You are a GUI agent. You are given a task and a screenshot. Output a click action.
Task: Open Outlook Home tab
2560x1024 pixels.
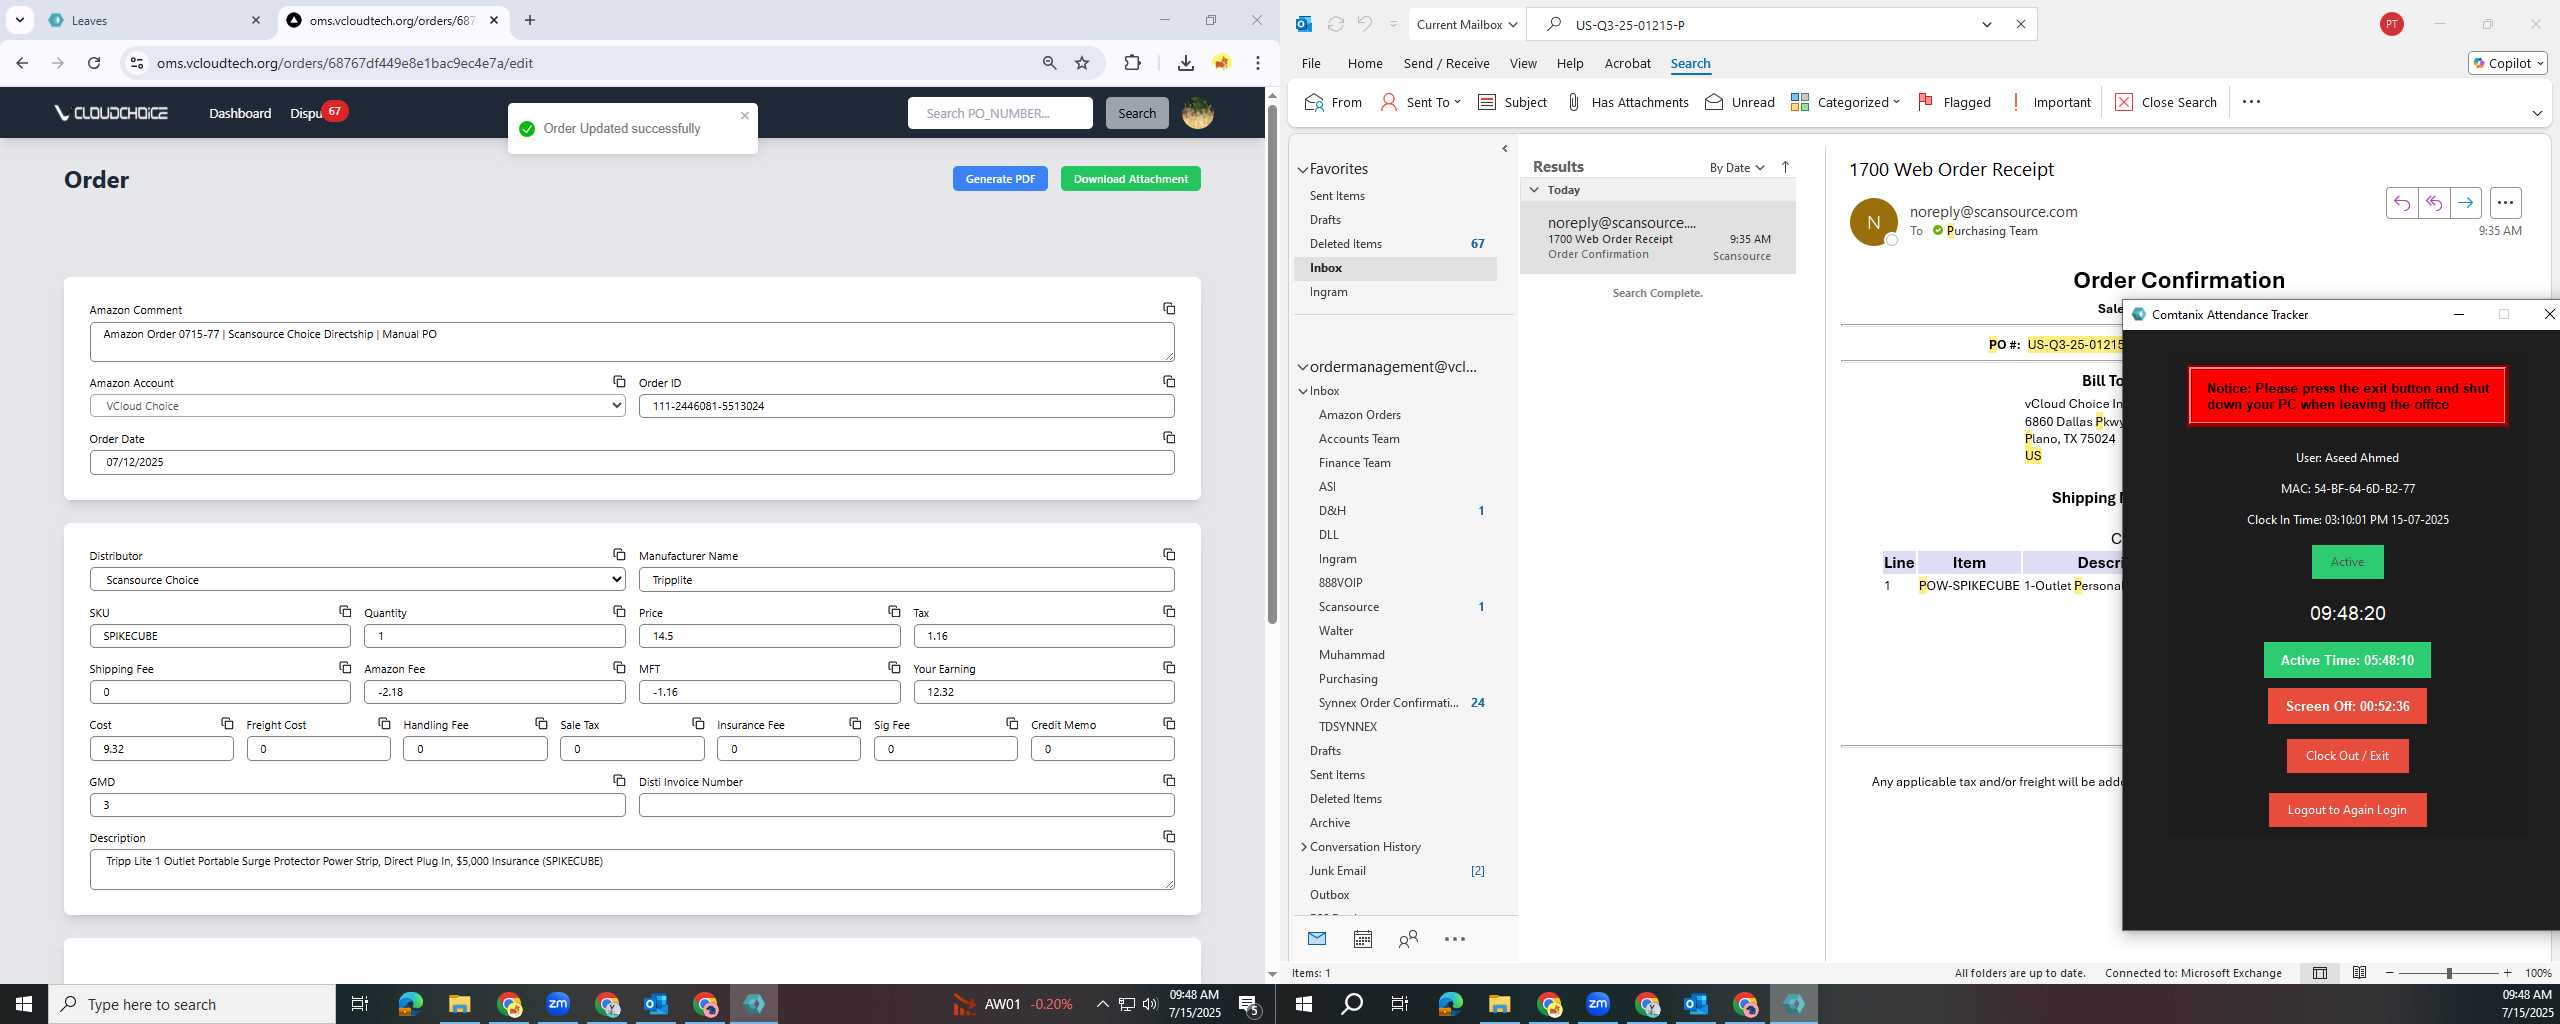(x=1365, y=63)
